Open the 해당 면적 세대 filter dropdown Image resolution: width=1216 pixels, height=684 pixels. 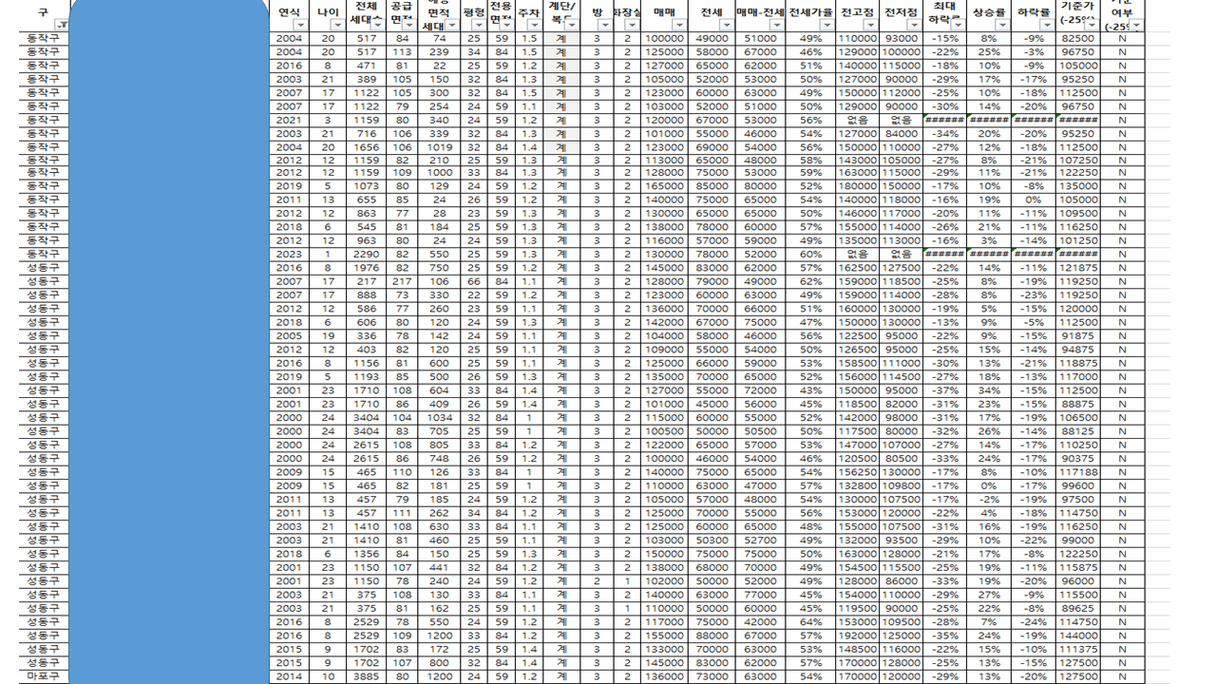click(x=452, y=25)
